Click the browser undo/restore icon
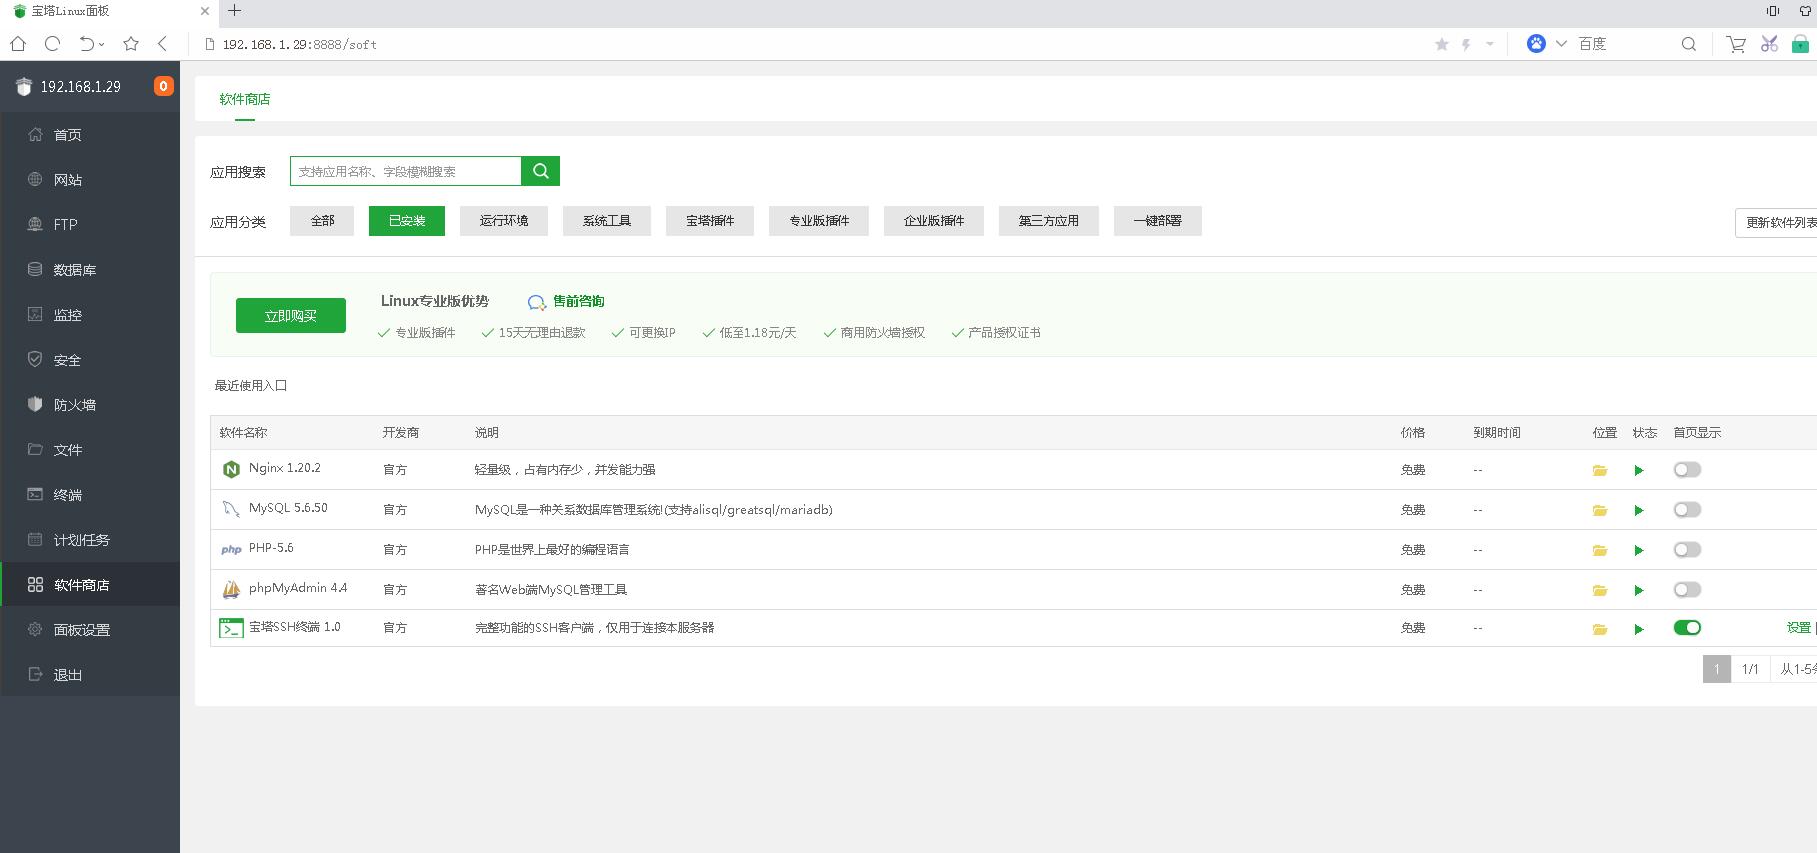Image resolution: width=1817 pixels, height=853 pixels. (x=87, y=44)
